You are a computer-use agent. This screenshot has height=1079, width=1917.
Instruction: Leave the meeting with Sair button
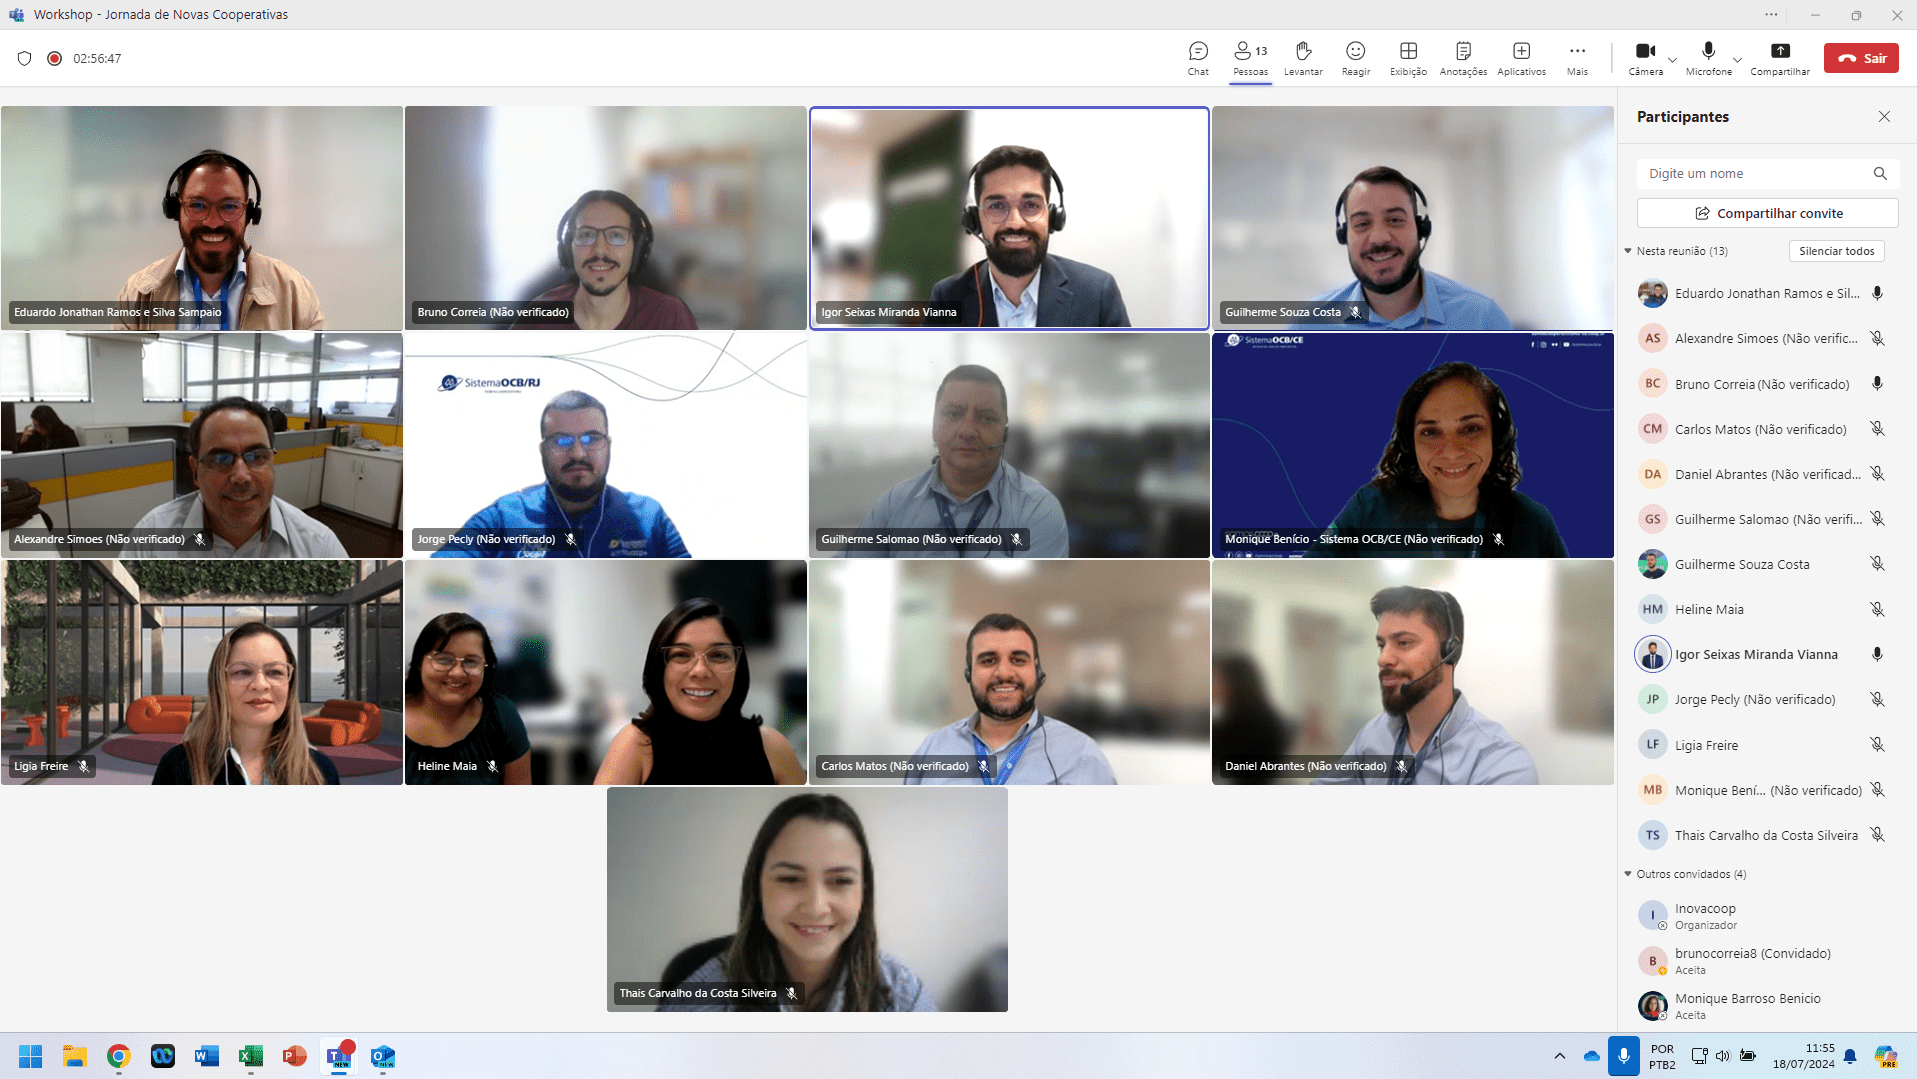click(x=1861, y=58)
